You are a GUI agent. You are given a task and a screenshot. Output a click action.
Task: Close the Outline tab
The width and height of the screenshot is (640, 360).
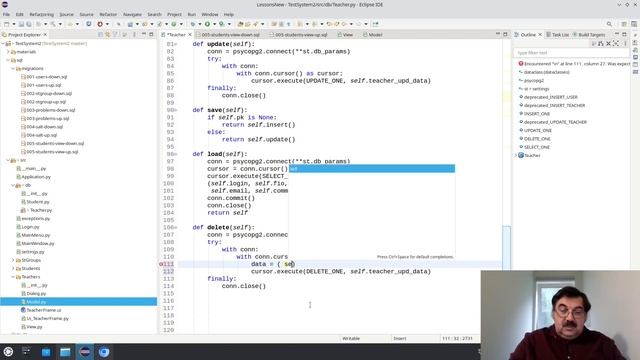pos(540,35)
